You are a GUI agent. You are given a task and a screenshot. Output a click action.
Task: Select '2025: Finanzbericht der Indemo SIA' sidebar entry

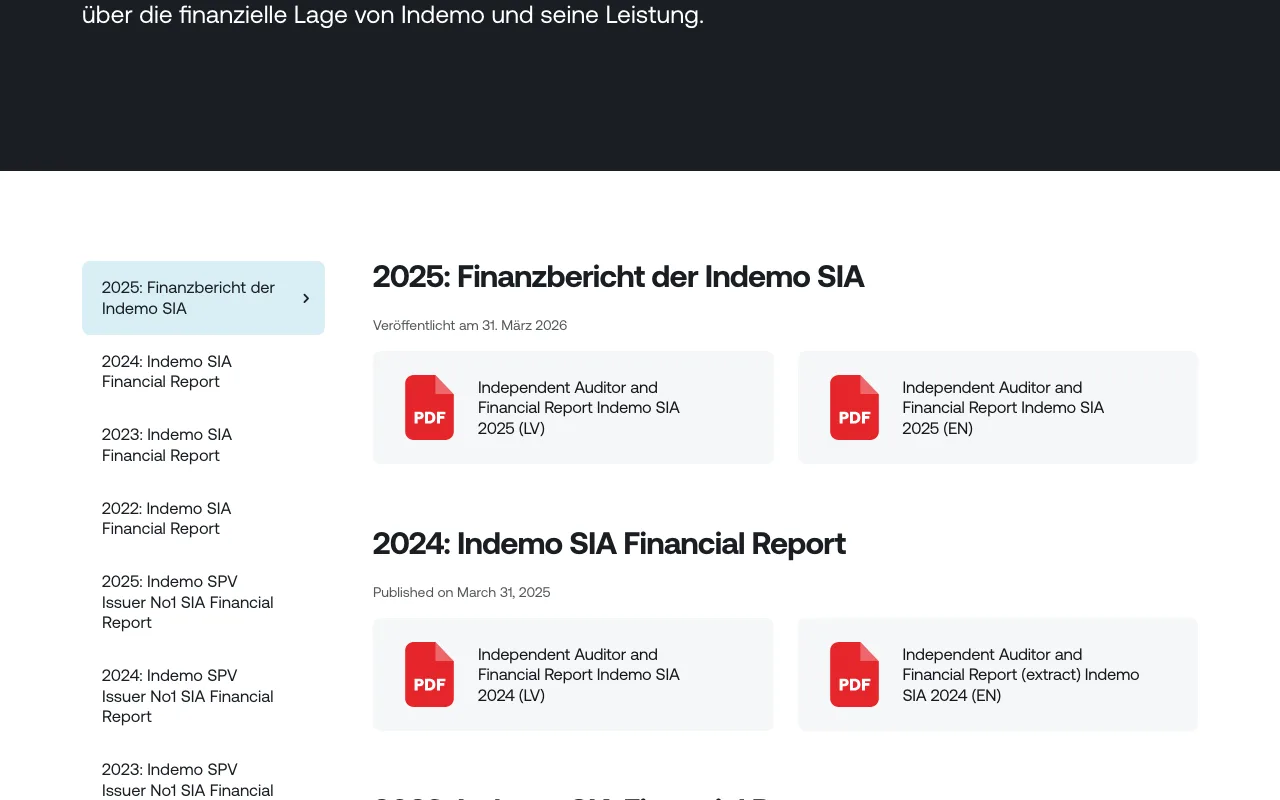pyautogui.click(x=203, y=298)
